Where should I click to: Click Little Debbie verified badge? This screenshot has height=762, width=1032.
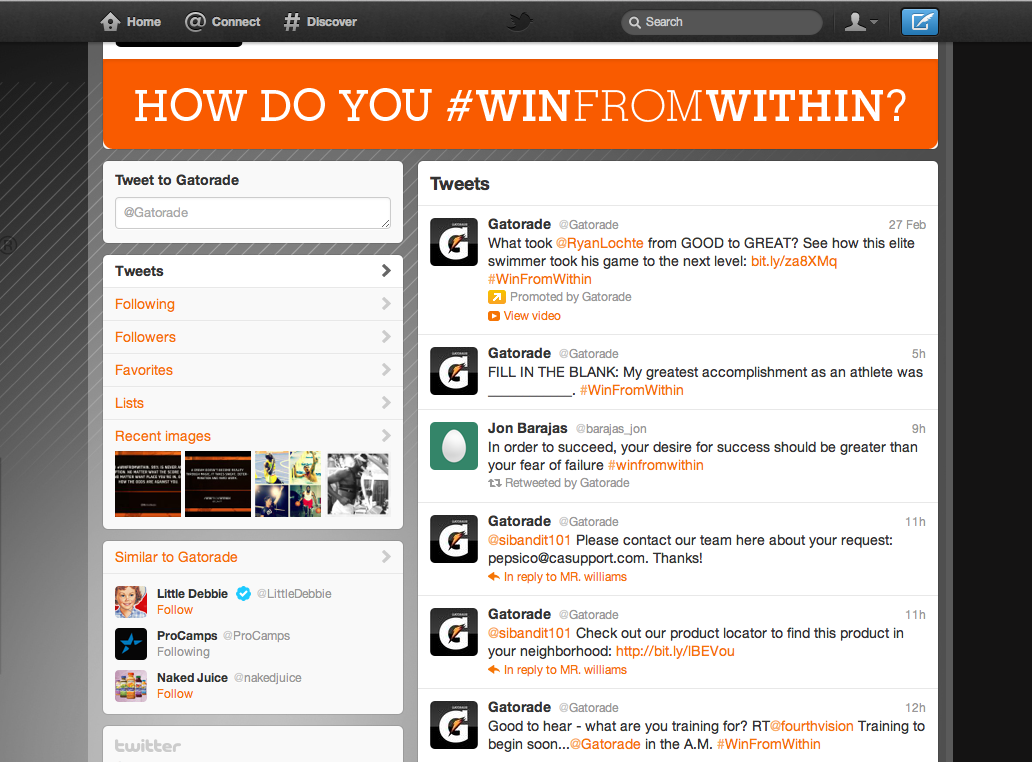[244, 594]
